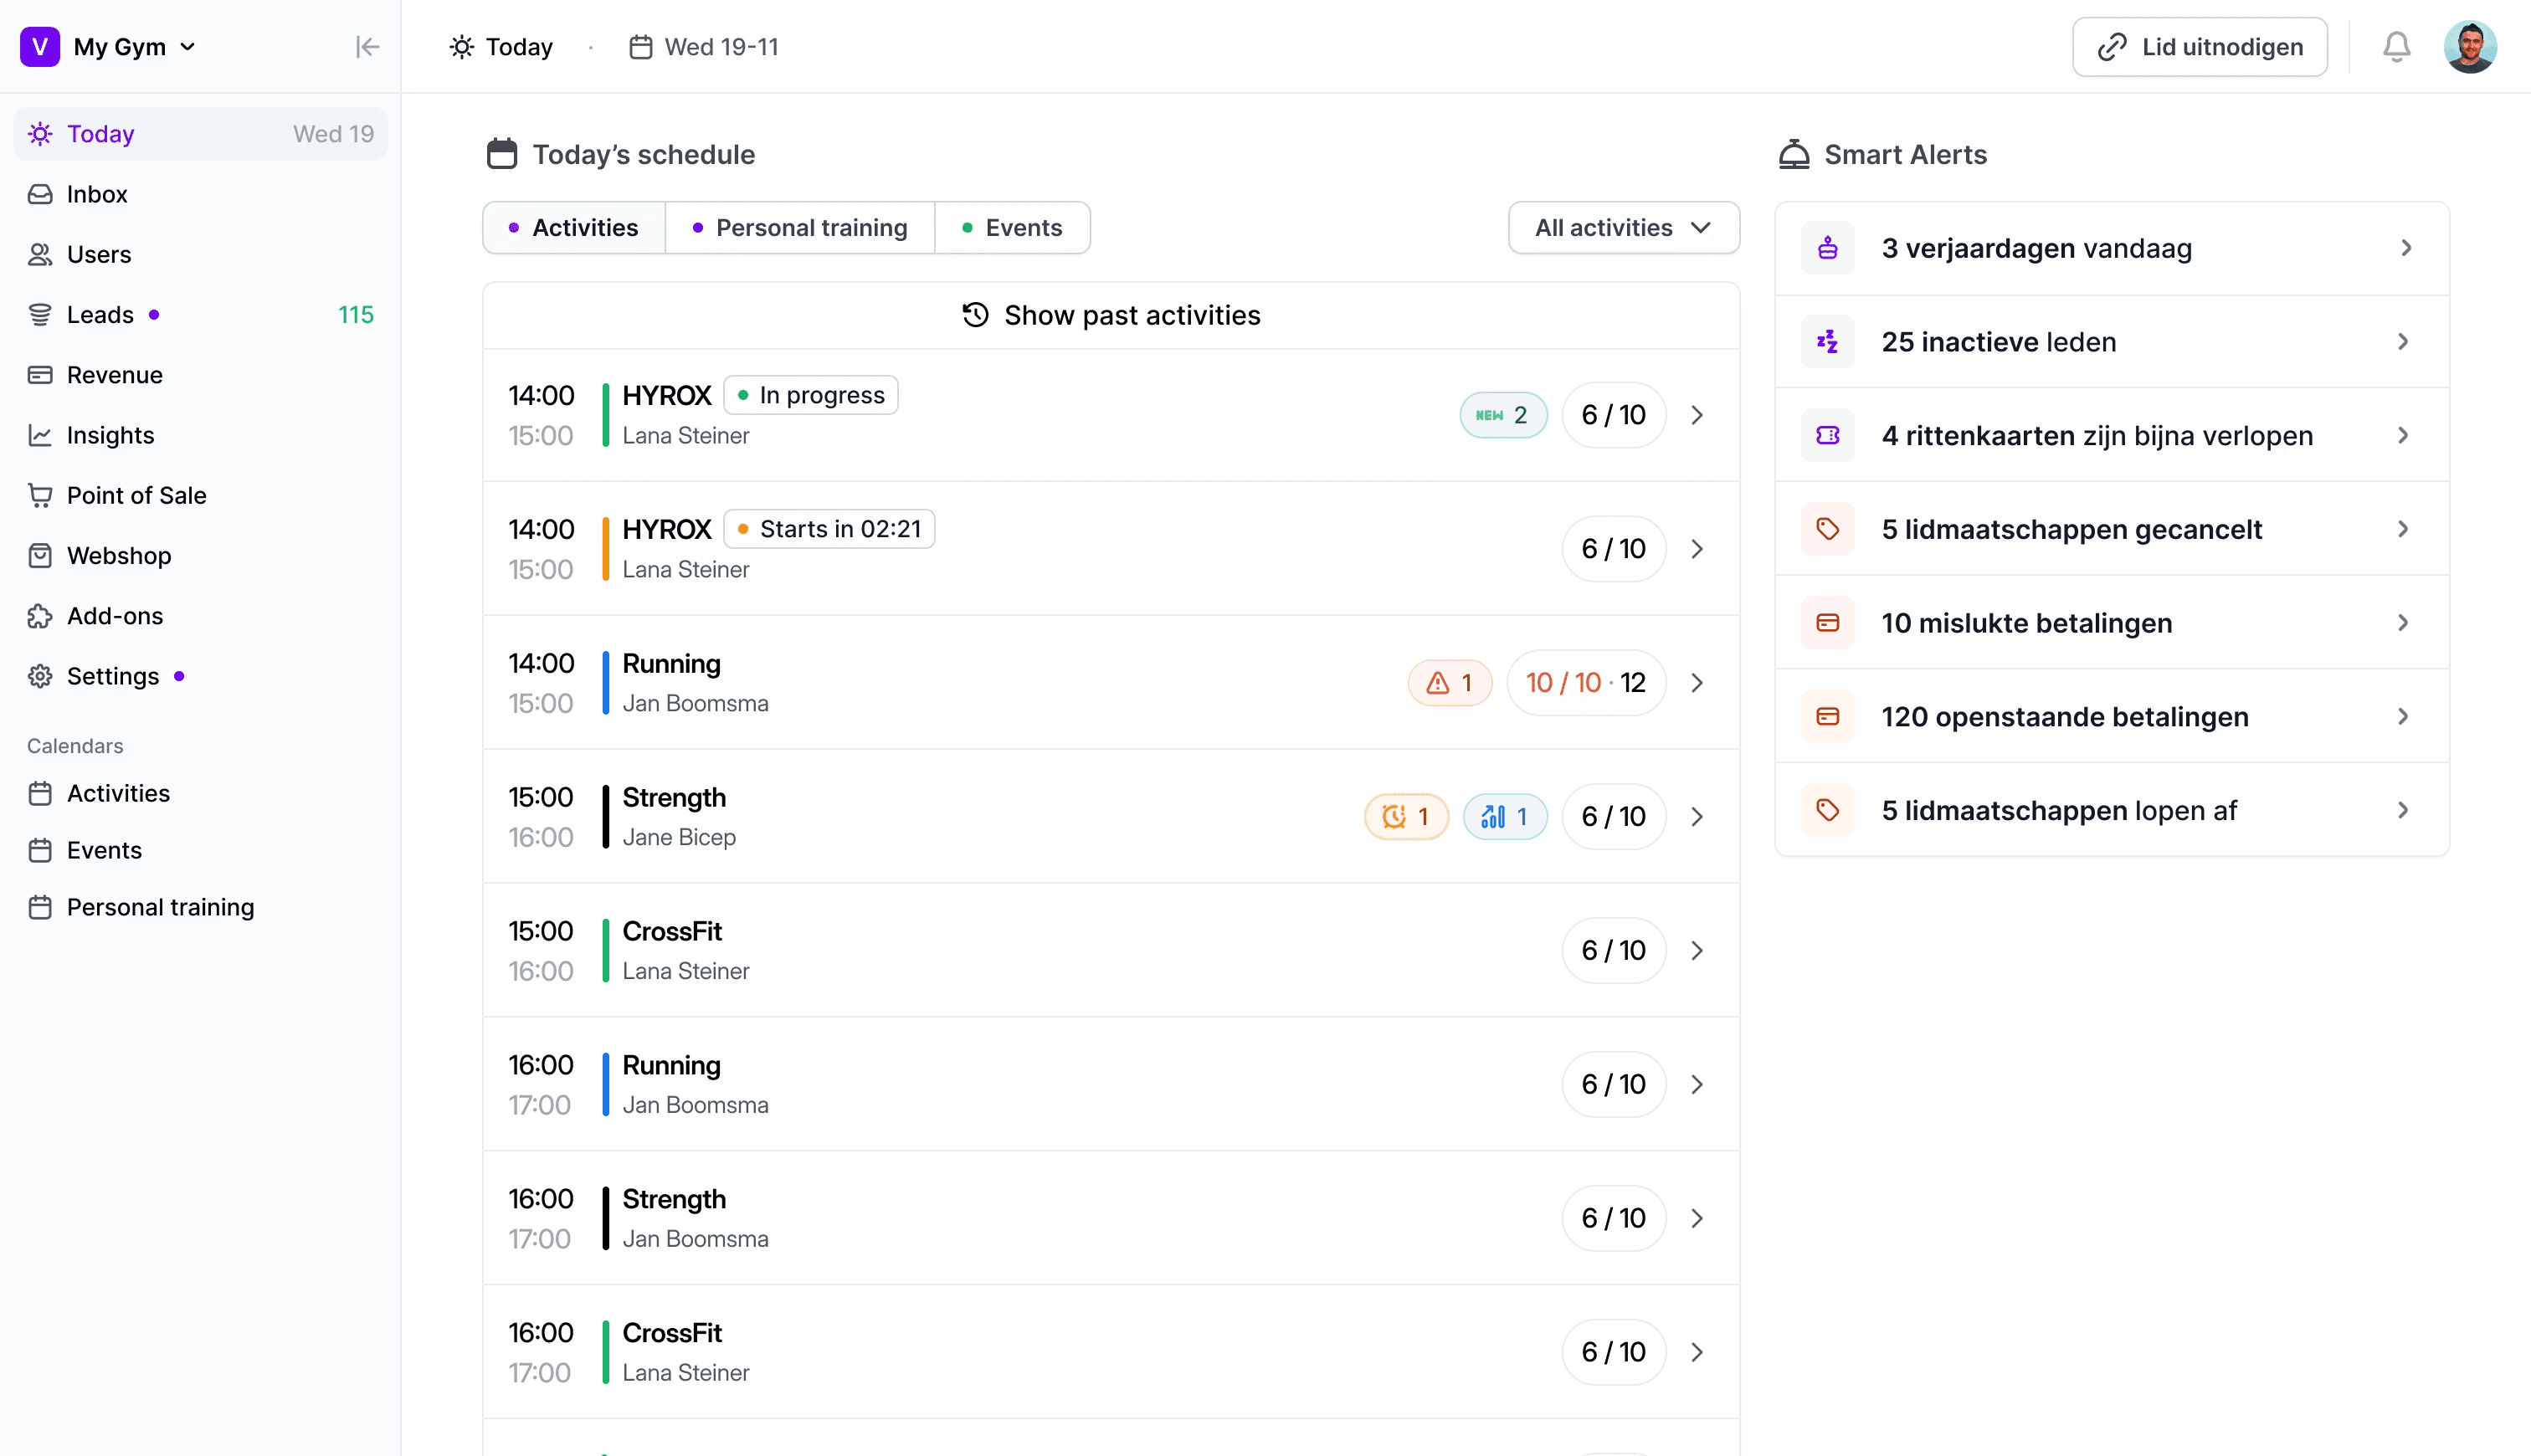Expand the 25 inactieve leden alert

pos(2111,342)
